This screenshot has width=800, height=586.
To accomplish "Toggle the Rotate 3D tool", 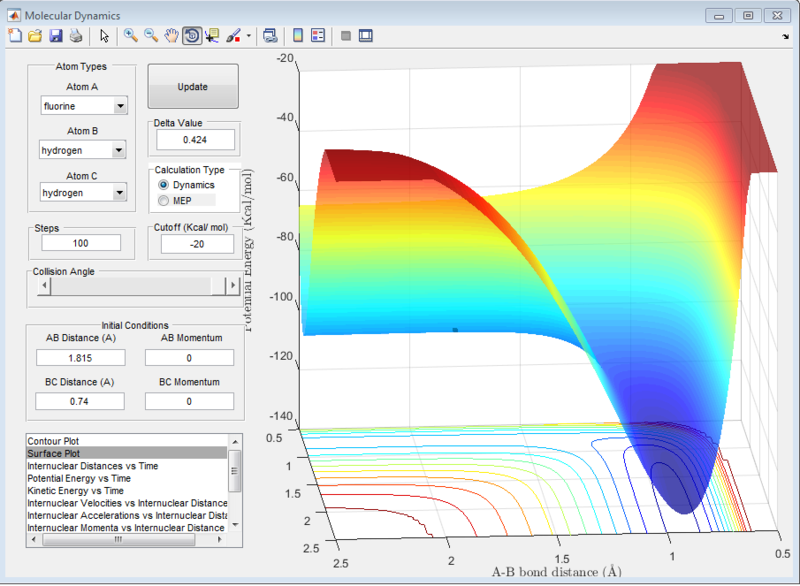I will click(x=191, y=36).
